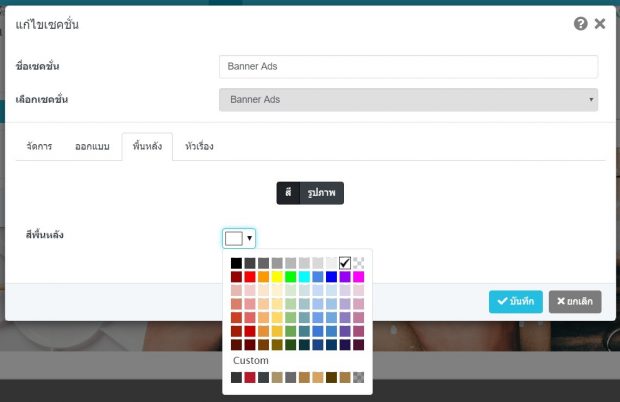Pick the first dark gray custom swatch

tap(236, 377)
